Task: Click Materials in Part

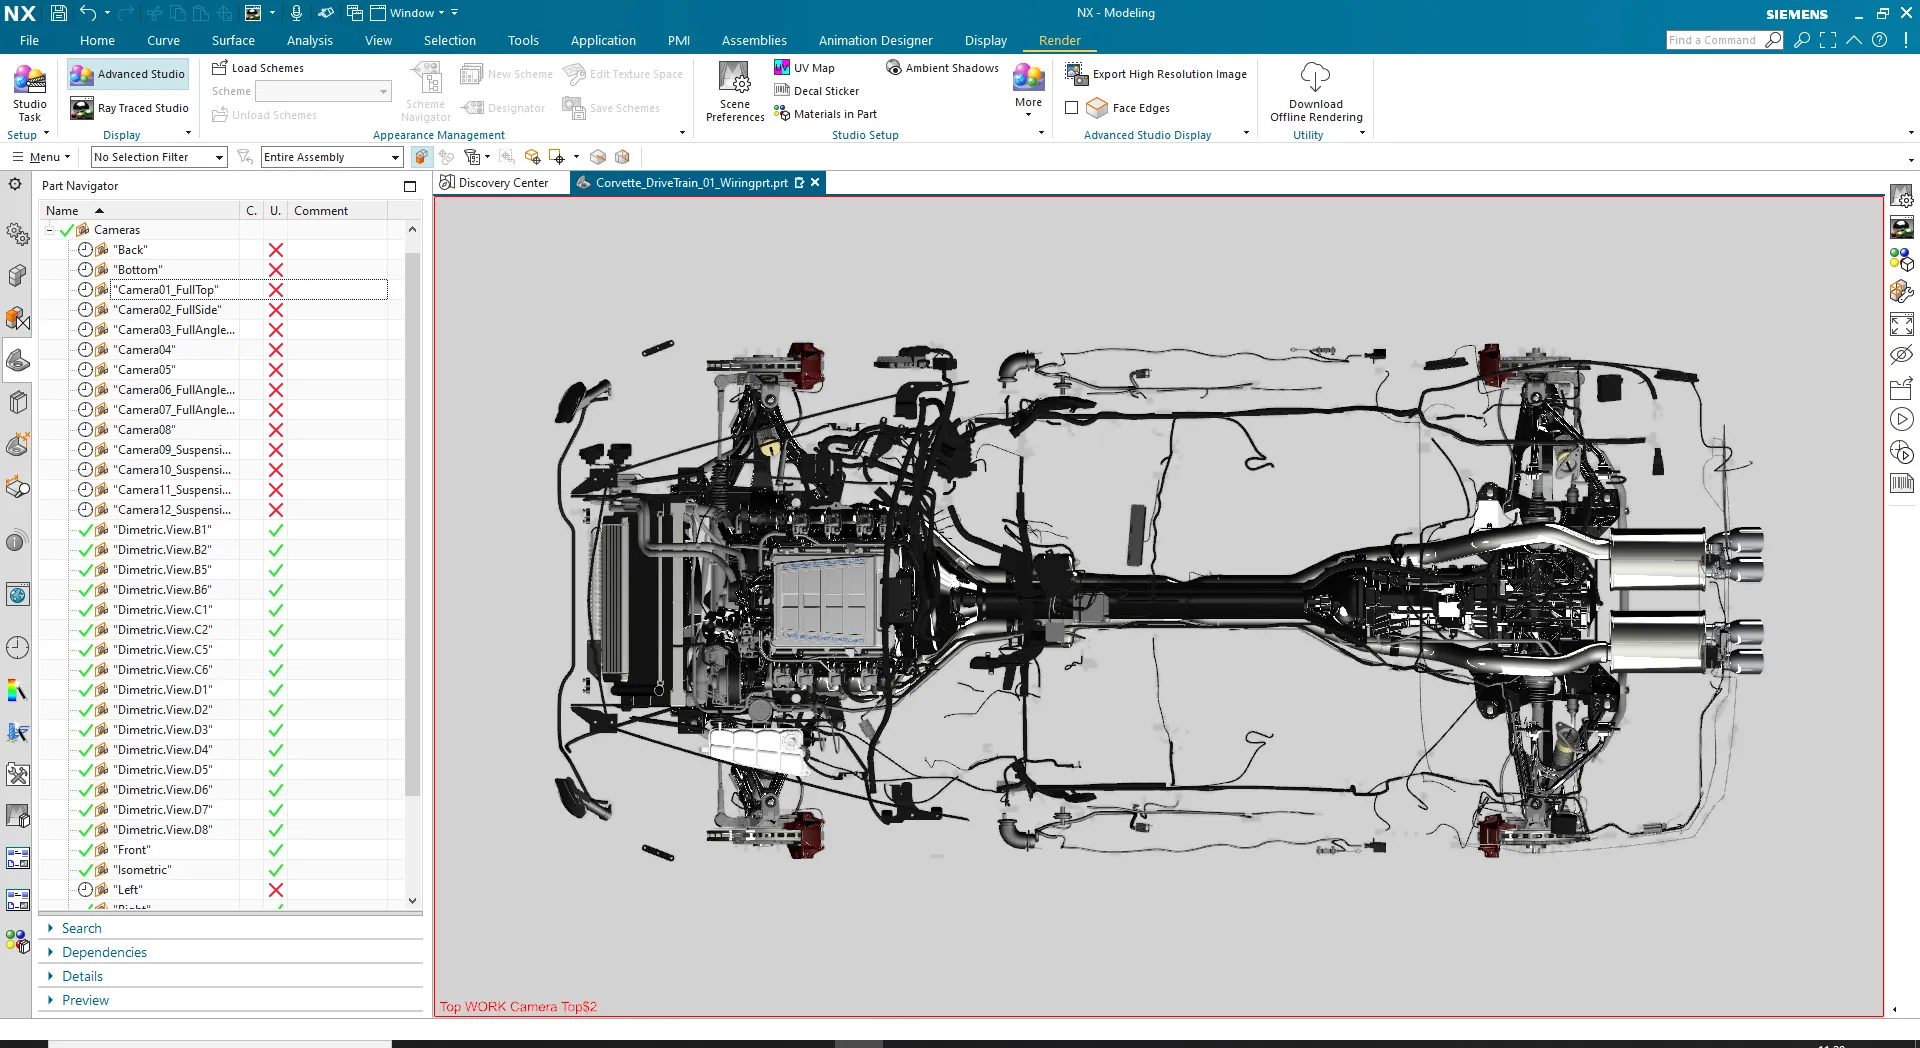Action: [826, 114]
